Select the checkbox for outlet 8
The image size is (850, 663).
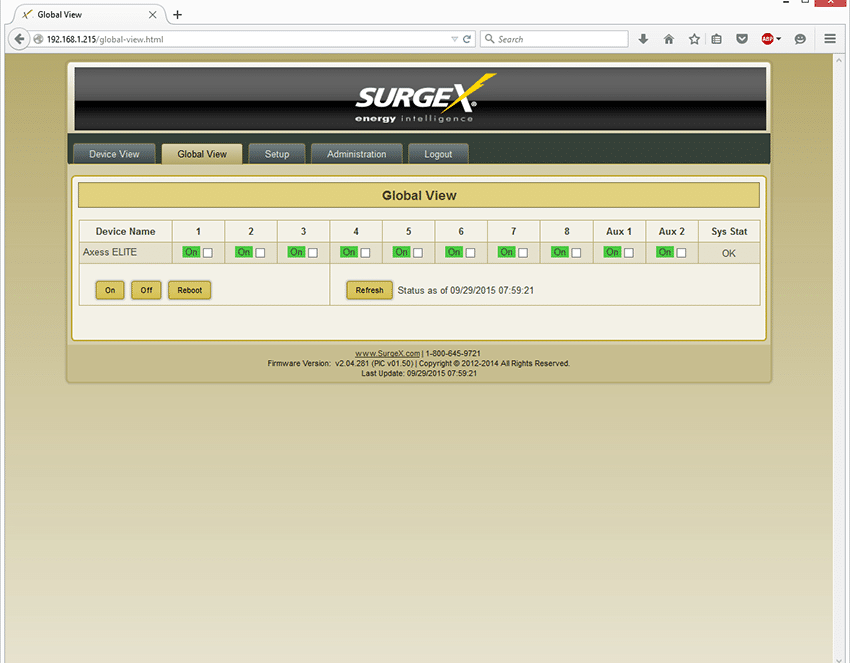pos(576,253)
